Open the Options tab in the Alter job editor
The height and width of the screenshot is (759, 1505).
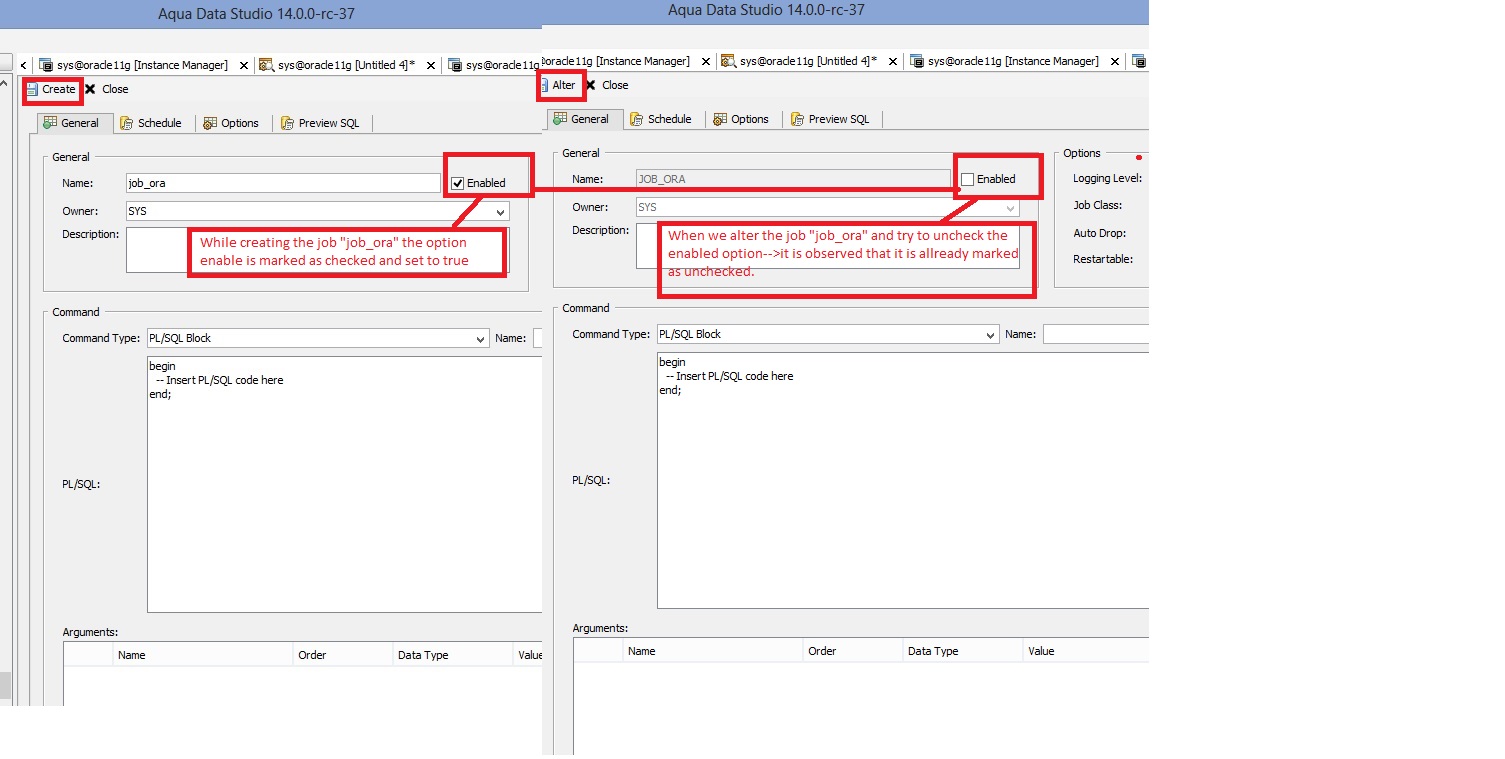tap(741, 119)
